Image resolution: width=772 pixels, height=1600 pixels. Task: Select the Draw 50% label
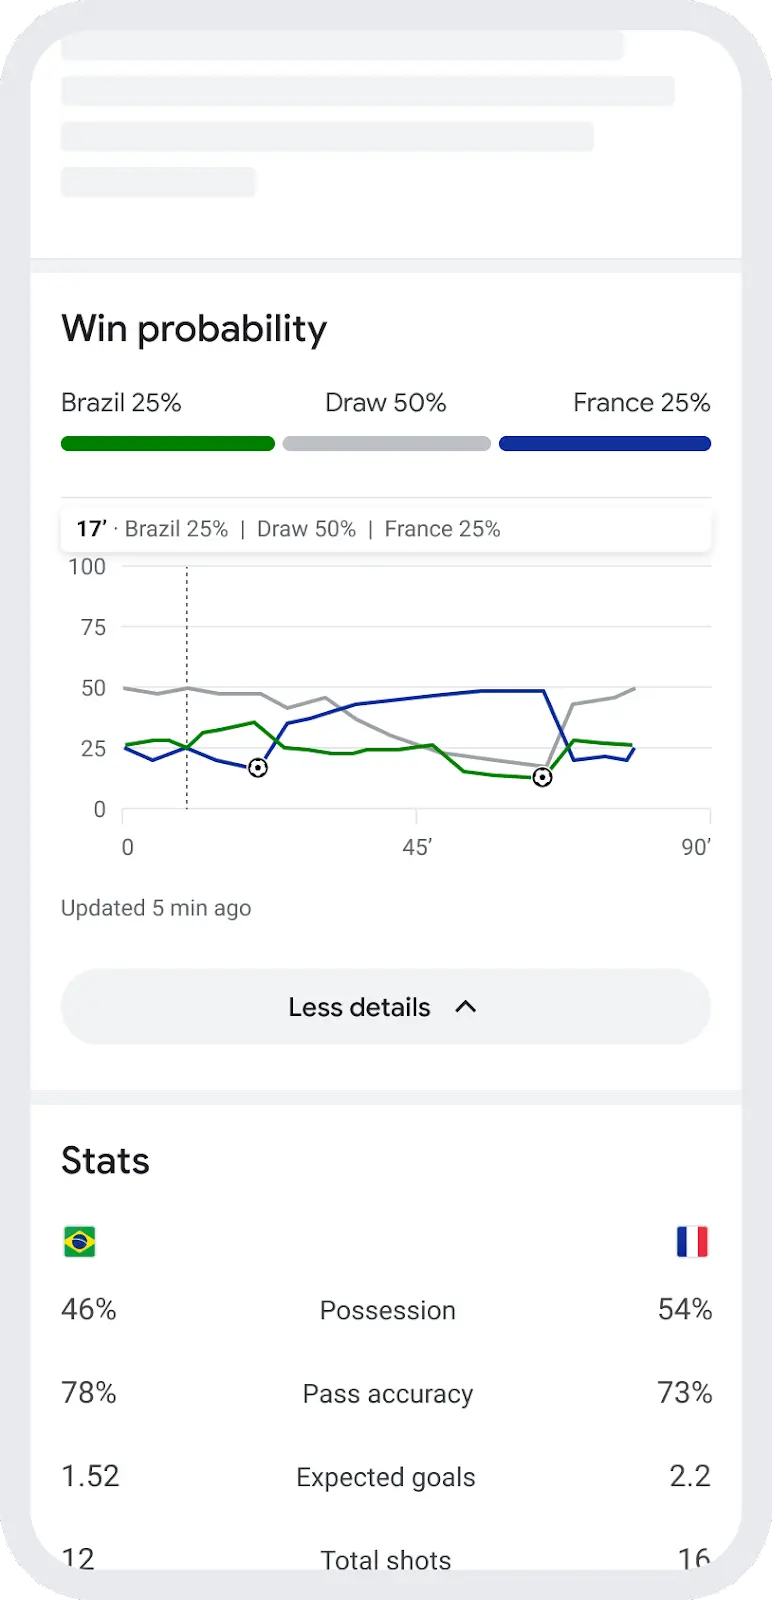[386, 403]
